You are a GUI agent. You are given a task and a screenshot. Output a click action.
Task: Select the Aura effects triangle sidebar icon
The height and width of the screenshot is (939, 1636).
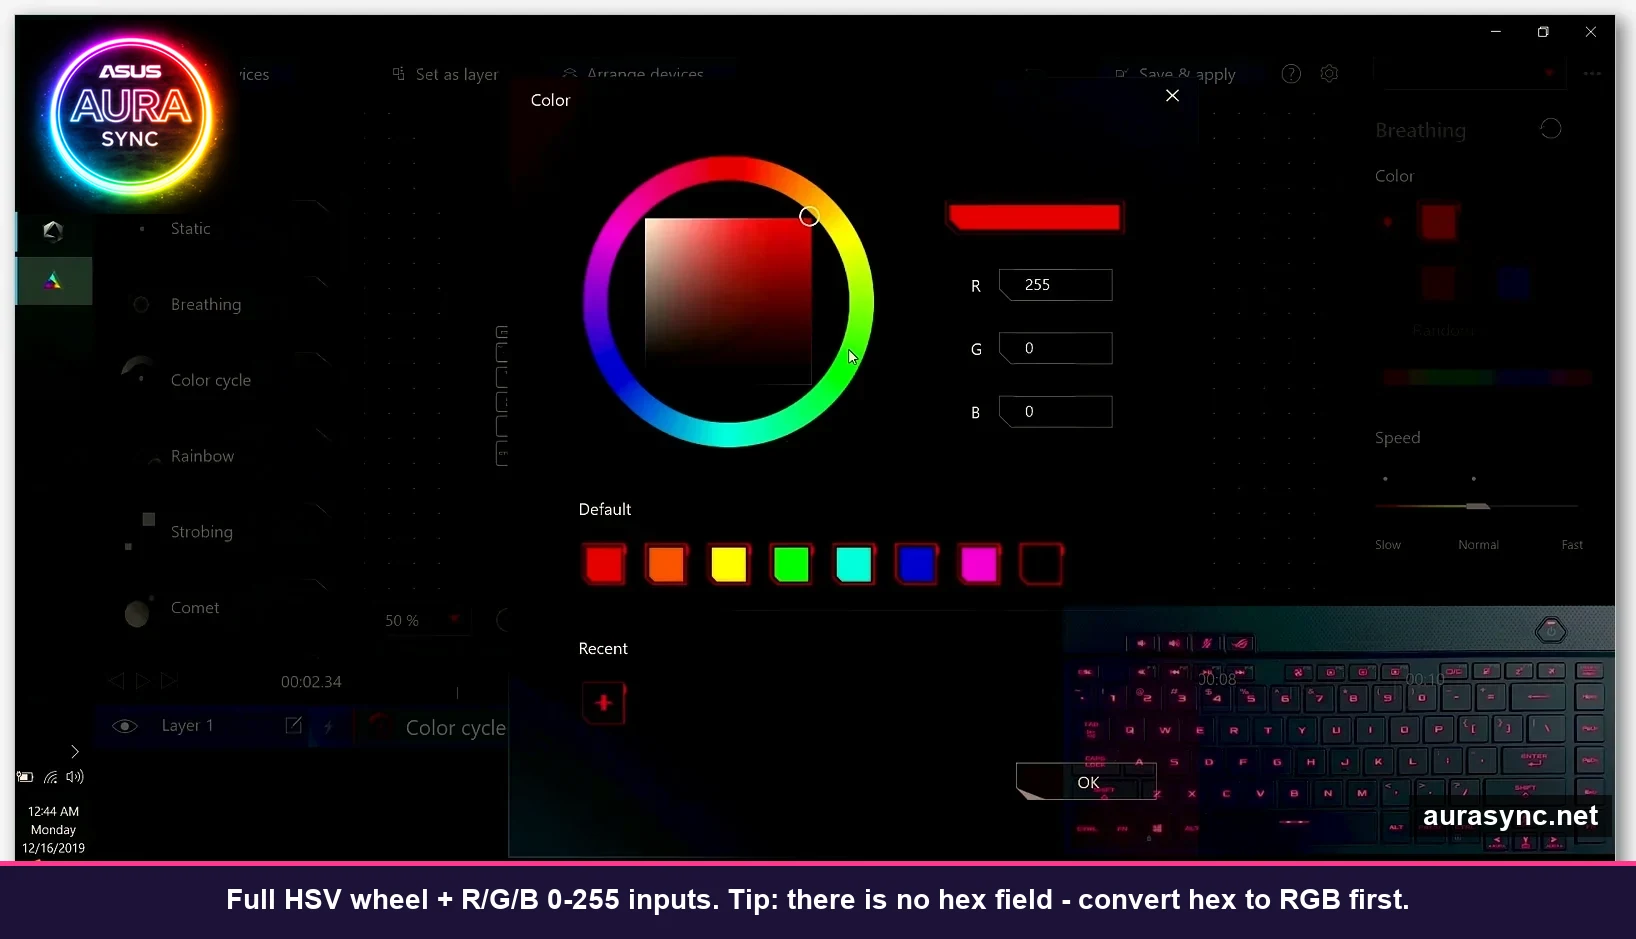52,281
